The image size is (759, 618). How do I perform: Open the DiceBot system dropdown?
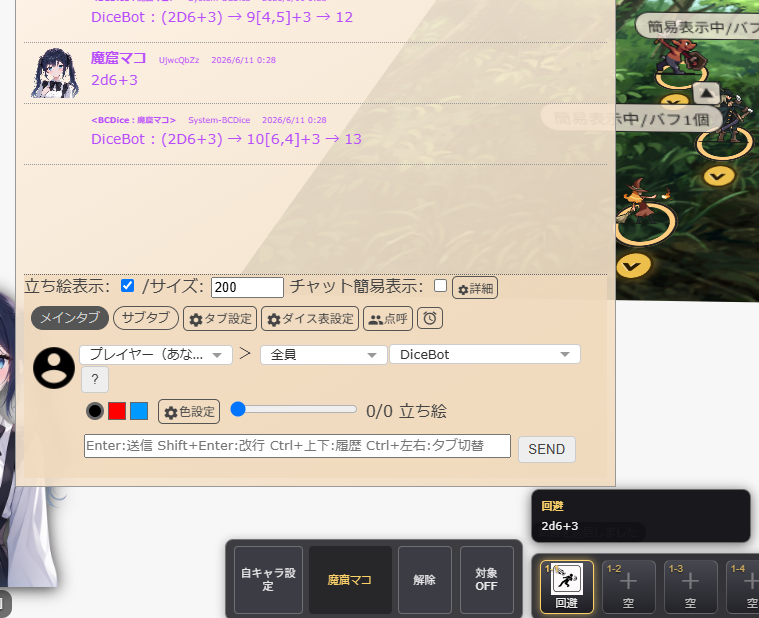point(485,355)
